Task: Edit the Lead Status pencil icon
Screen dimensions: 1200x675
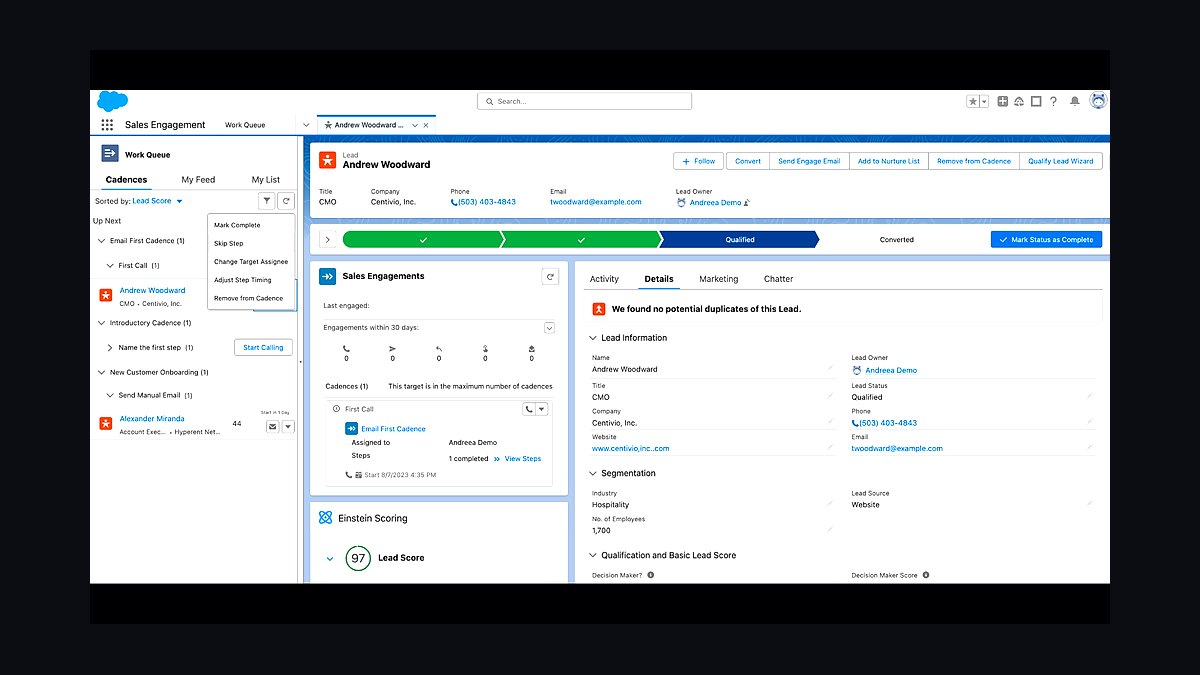Action: click(1090, 396)
